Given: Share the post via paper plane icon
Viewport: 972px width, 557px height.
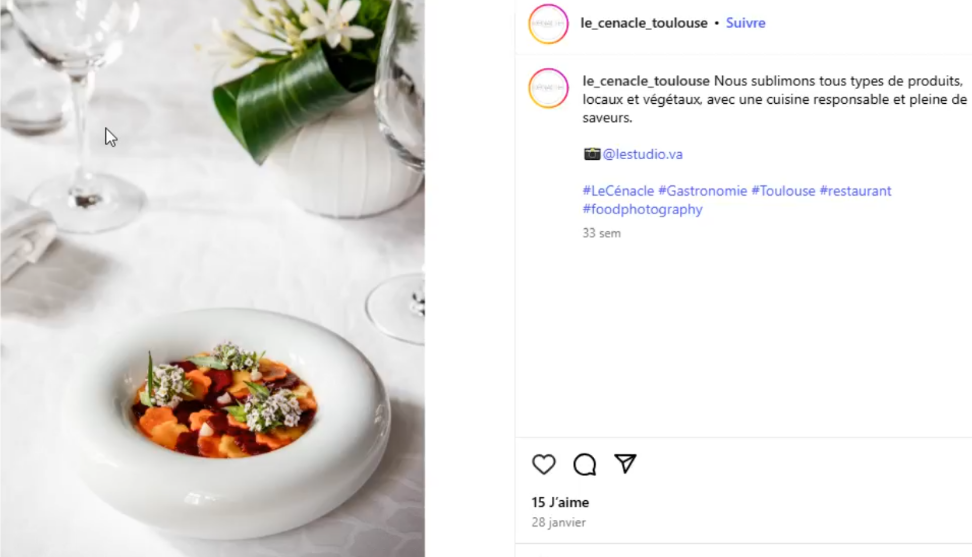Looking at the screenshot, I should coord(626,464).
